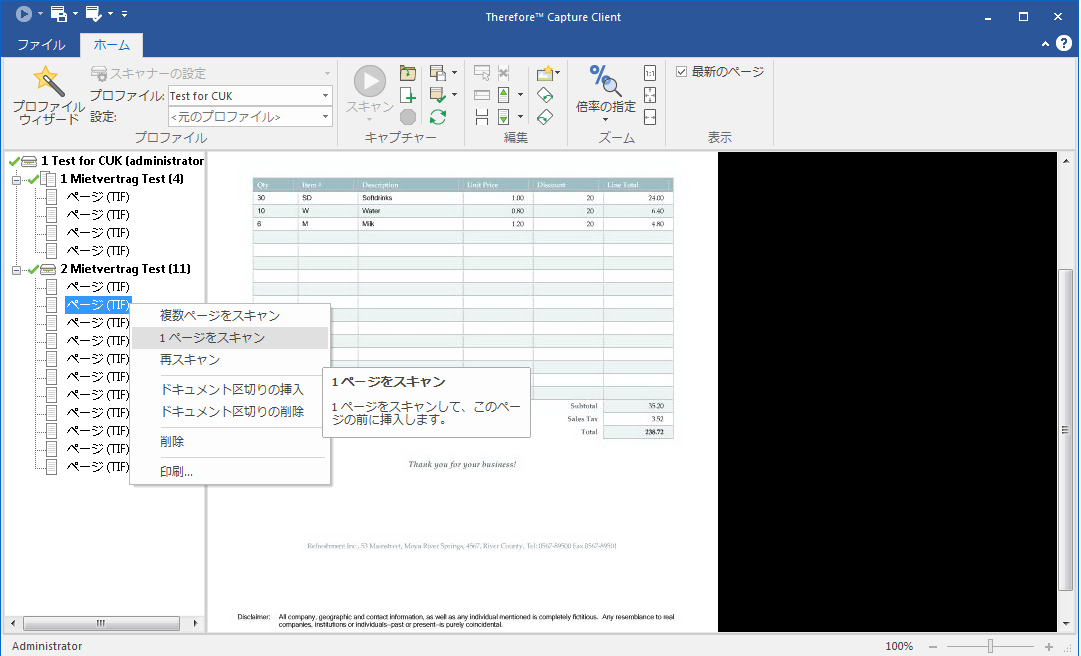Viewport: 1081px width, 656px height.
Task: Collapse the ribbon with the chevron arrow
Action: pos(1045,43)
